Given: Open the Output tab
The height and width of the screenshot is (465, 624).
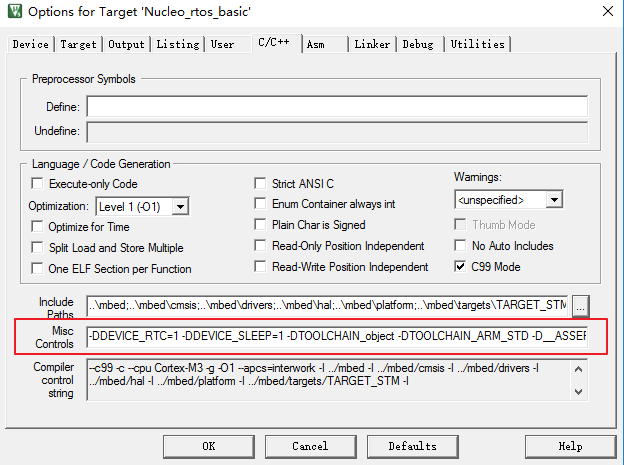Looking at the screenshot, I should click(x=127, y=44).
